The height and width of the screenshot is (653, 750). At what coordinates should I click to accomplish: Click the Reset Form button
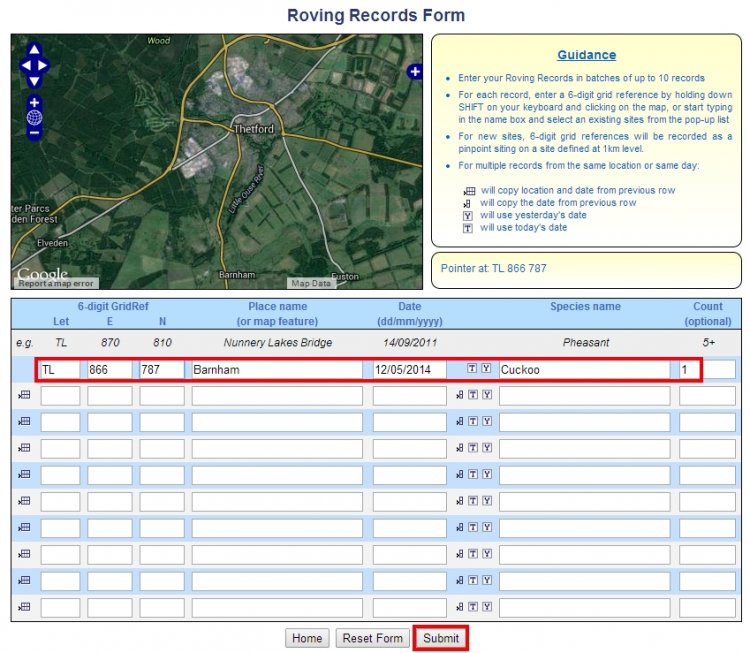(x=372, y=638)
